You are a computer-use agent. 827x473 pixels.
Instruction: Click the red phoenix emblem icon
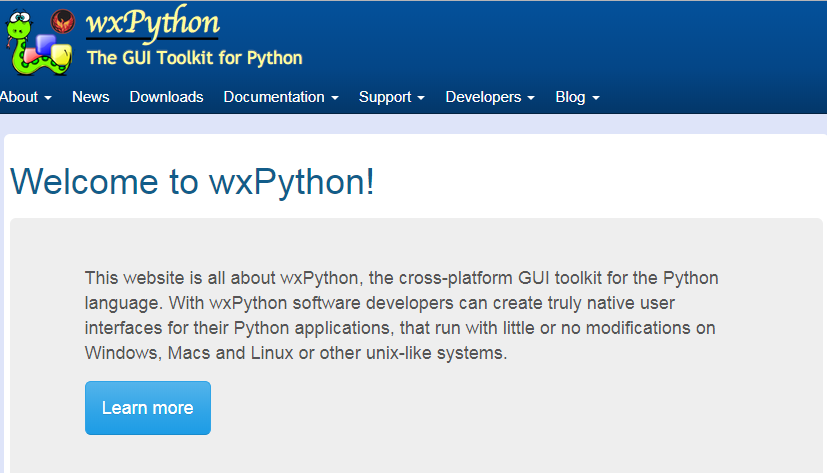pyautogui.click(x=62, y=22)
